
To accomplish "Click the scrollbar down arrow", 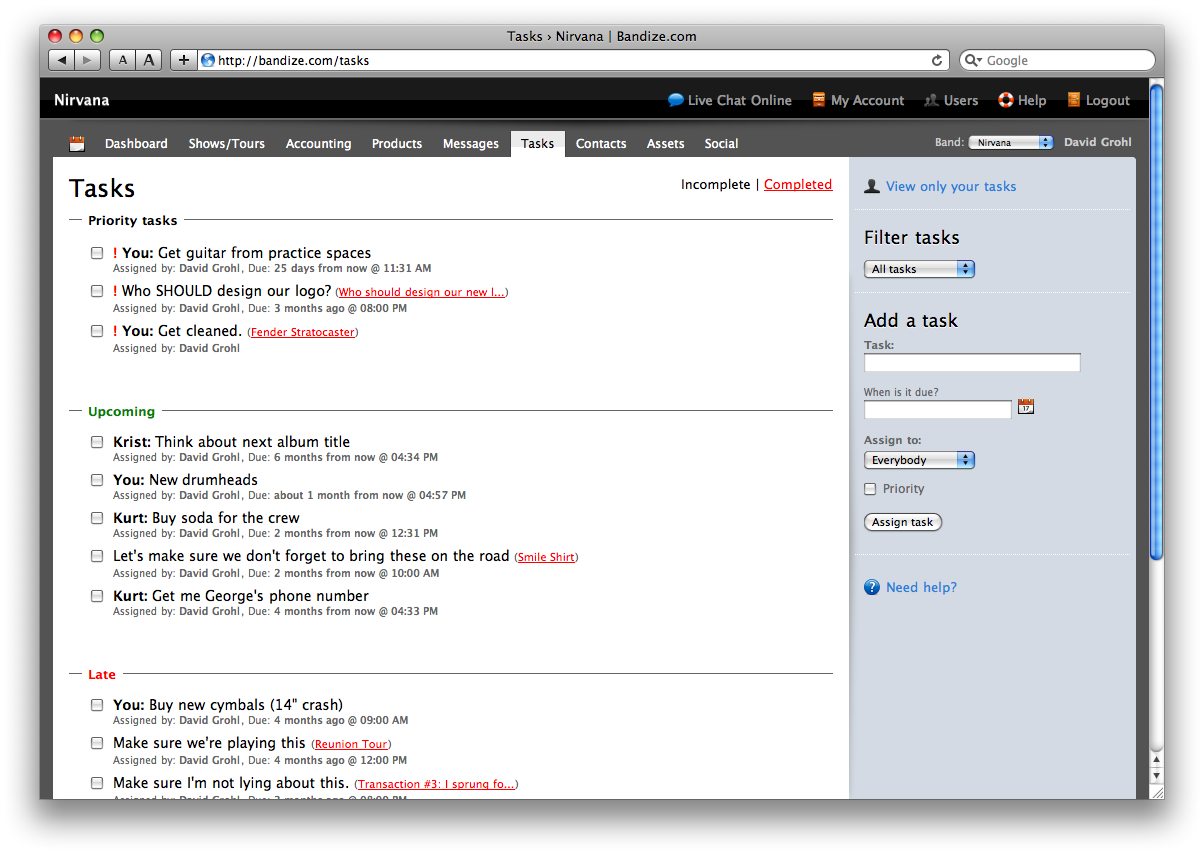I will point(1157,776).
